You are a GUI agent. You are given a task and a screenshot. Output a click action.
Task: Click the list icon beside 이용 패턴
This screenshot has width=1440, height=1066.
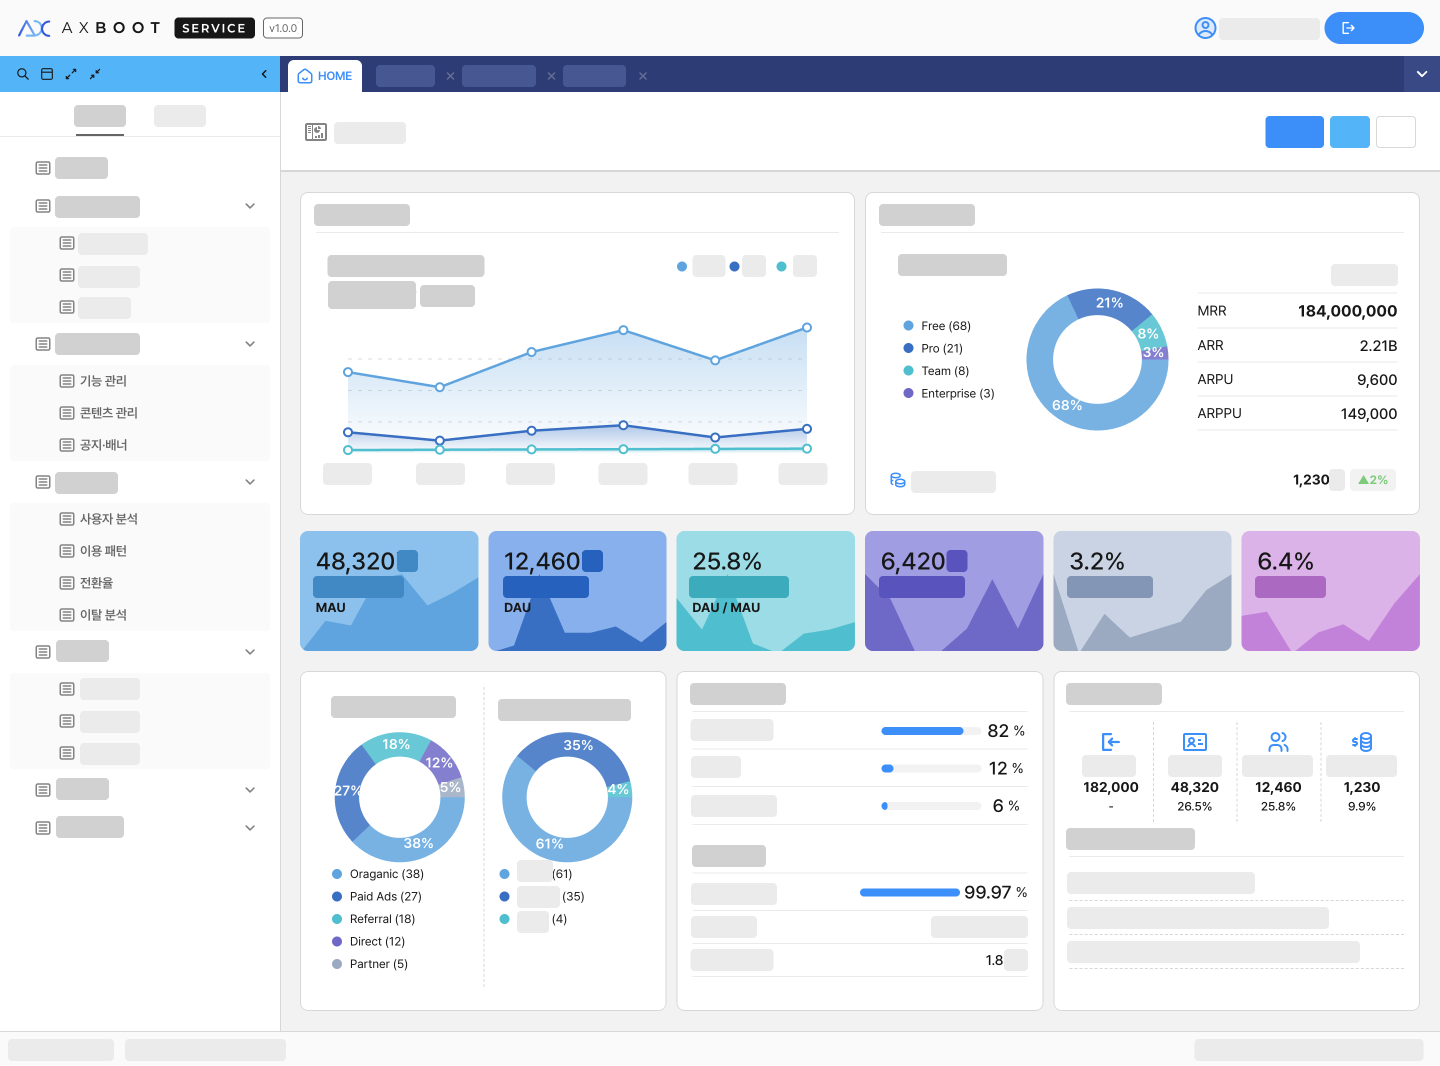(67, 551)
